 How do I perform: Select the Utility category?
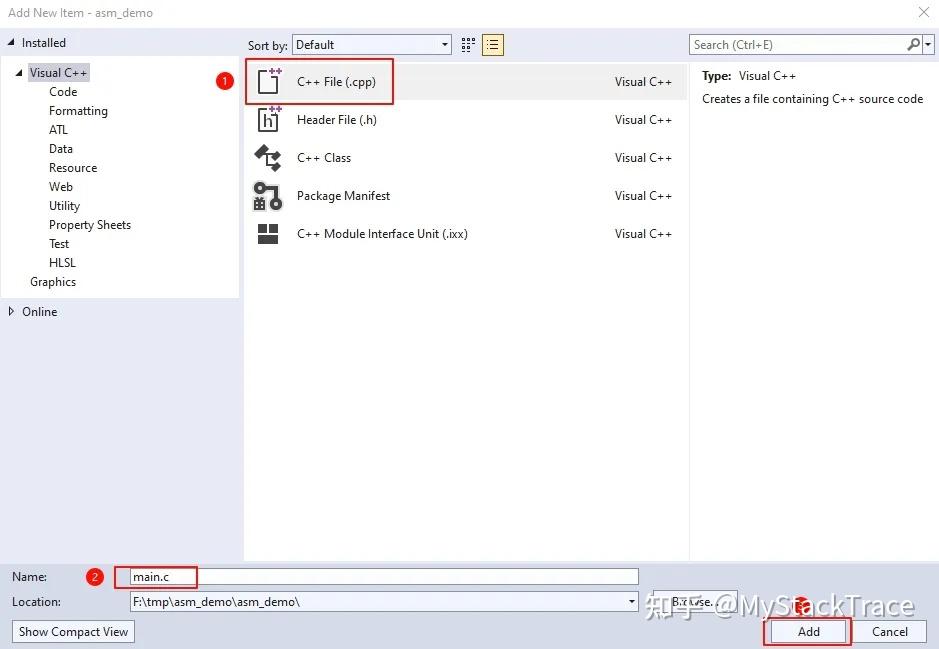tap(64, 206)
